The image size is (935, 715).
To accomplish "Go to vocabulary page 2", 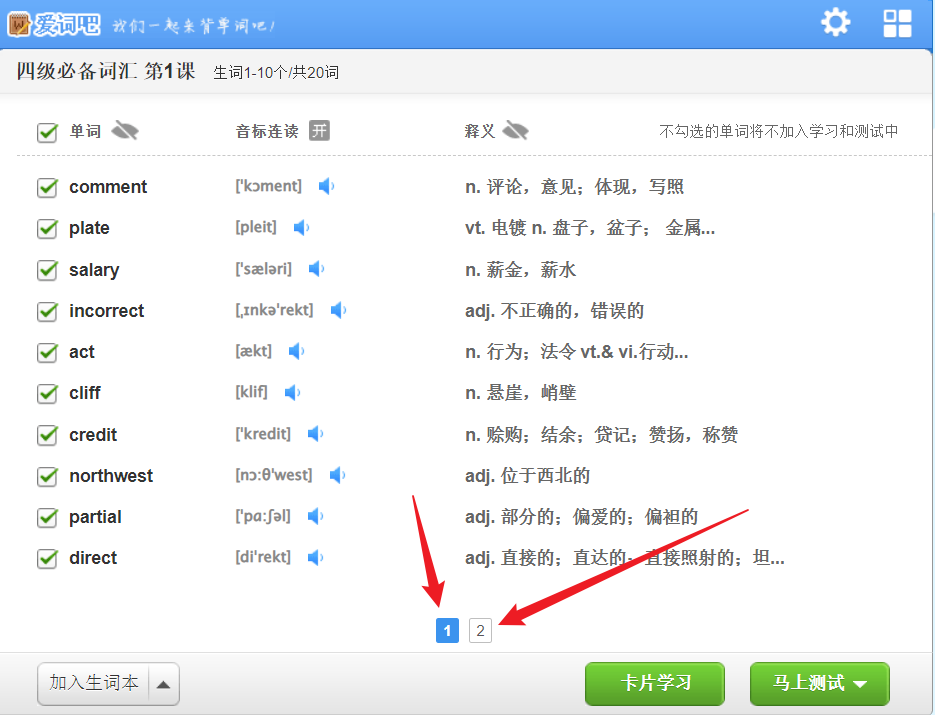I will click(479, 630).
